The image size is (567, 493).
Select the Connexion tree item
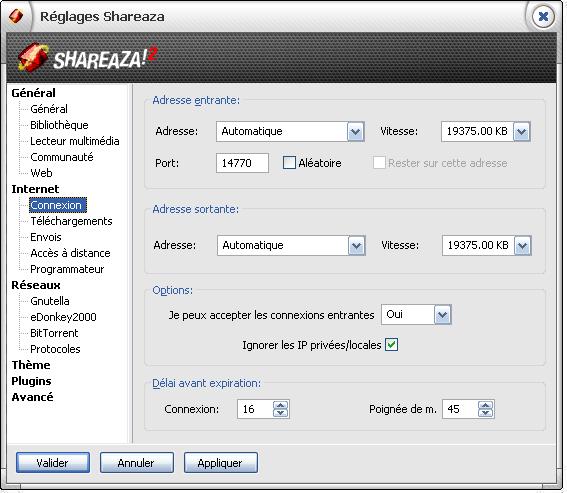coord(58,205)
